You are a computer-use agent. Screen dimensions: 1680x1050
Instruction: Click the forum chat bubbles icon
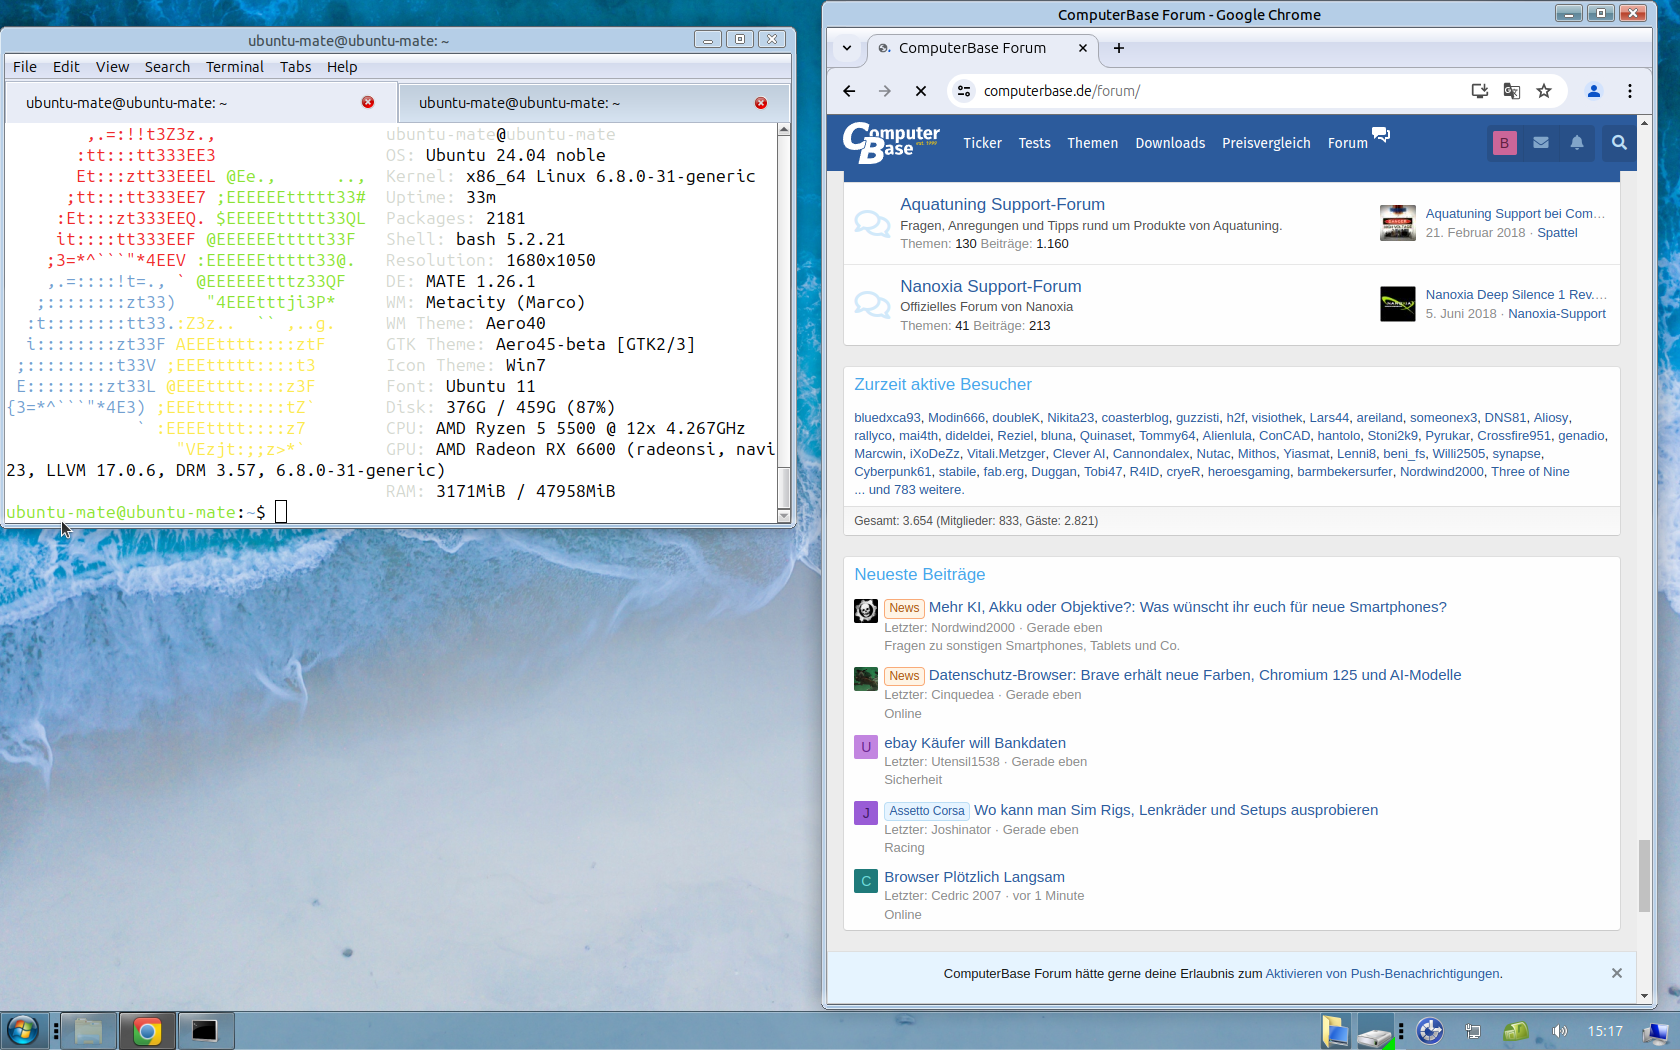tap(1381, 135)
